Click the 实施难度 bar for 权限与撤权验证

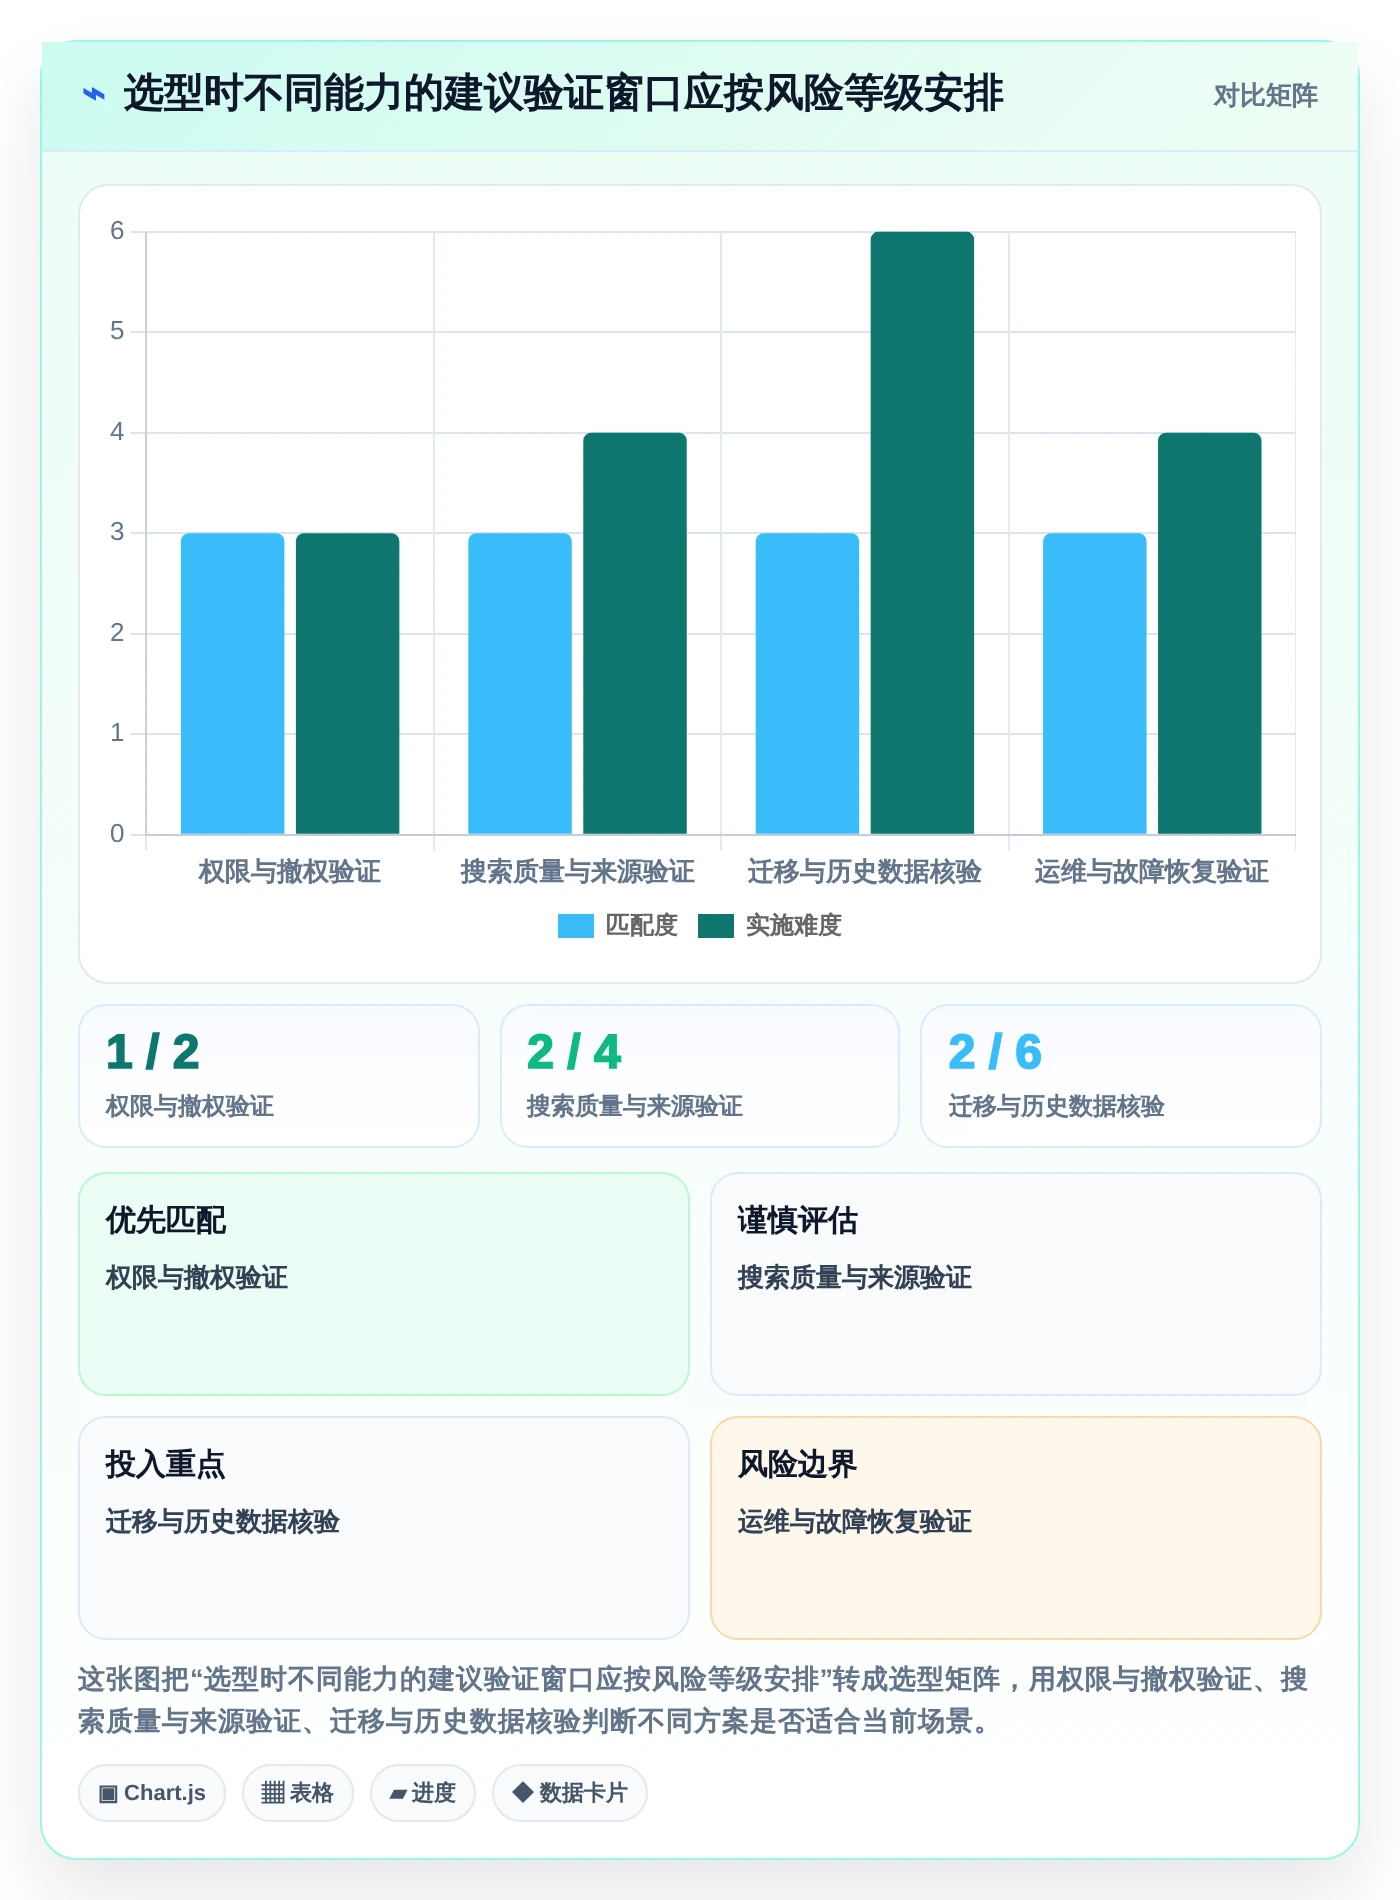(x=348, y=684)
